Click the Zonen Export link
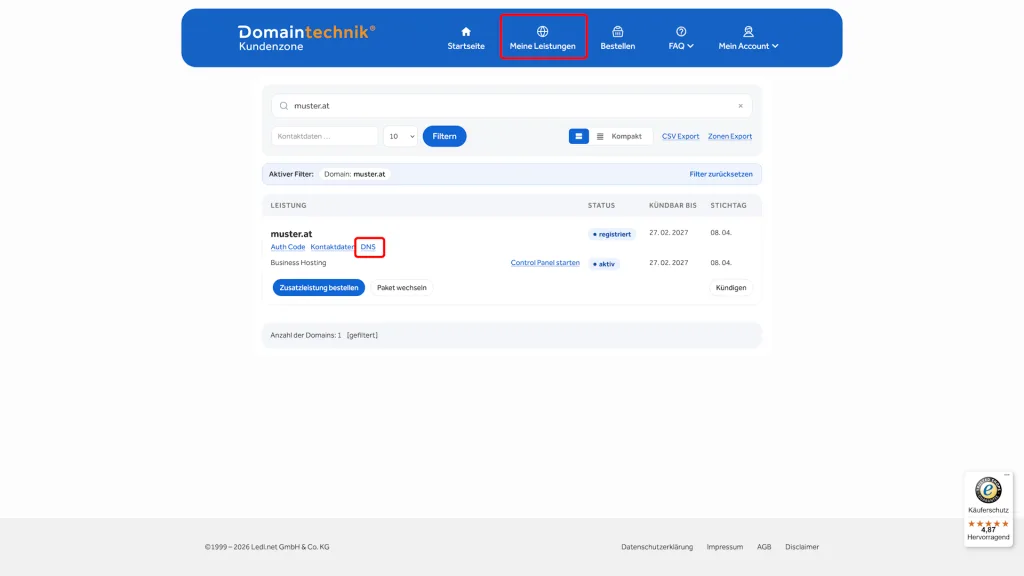The image size is (1024, 576). click(729, 136)
